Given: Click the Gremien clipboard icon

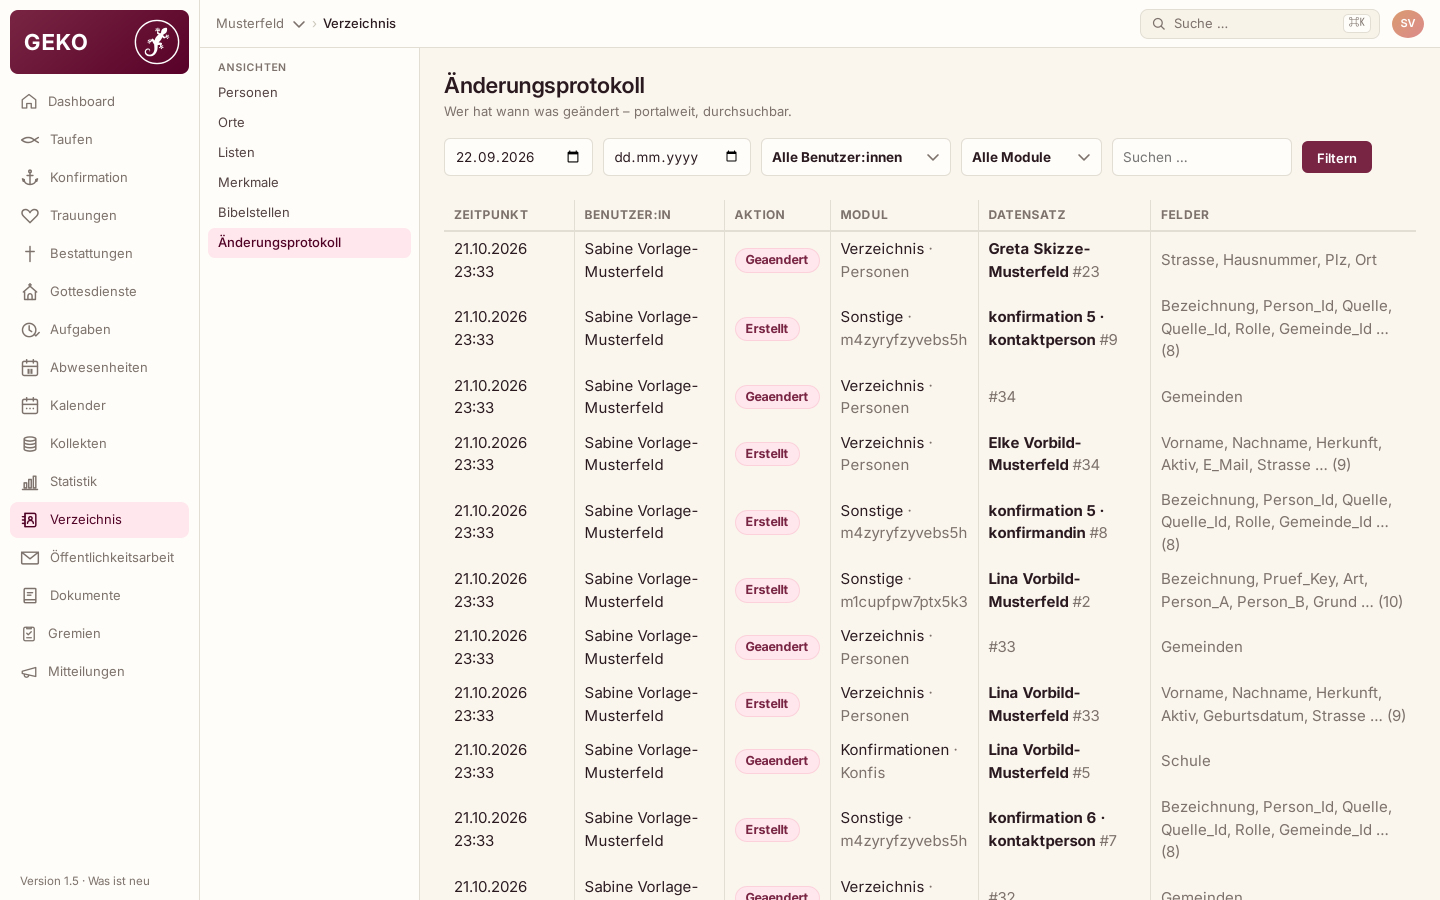Looking at the screenshot, I should tap(29, 633).
